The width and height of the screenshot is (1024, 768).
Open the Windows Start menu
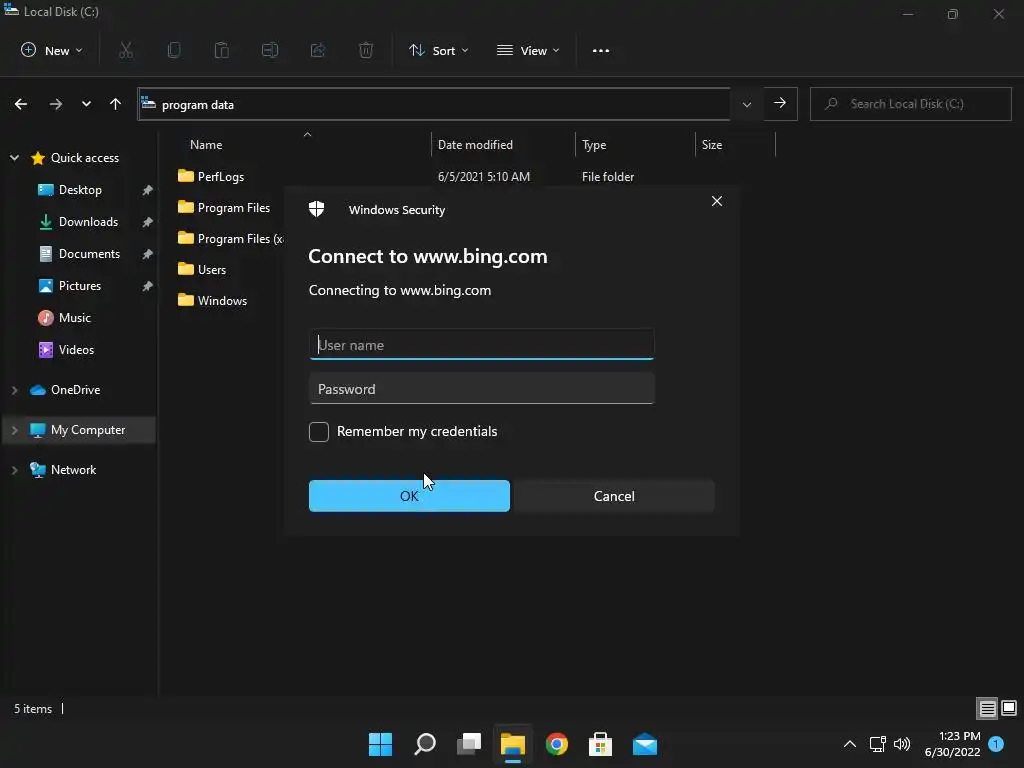(x=380, y=744)
